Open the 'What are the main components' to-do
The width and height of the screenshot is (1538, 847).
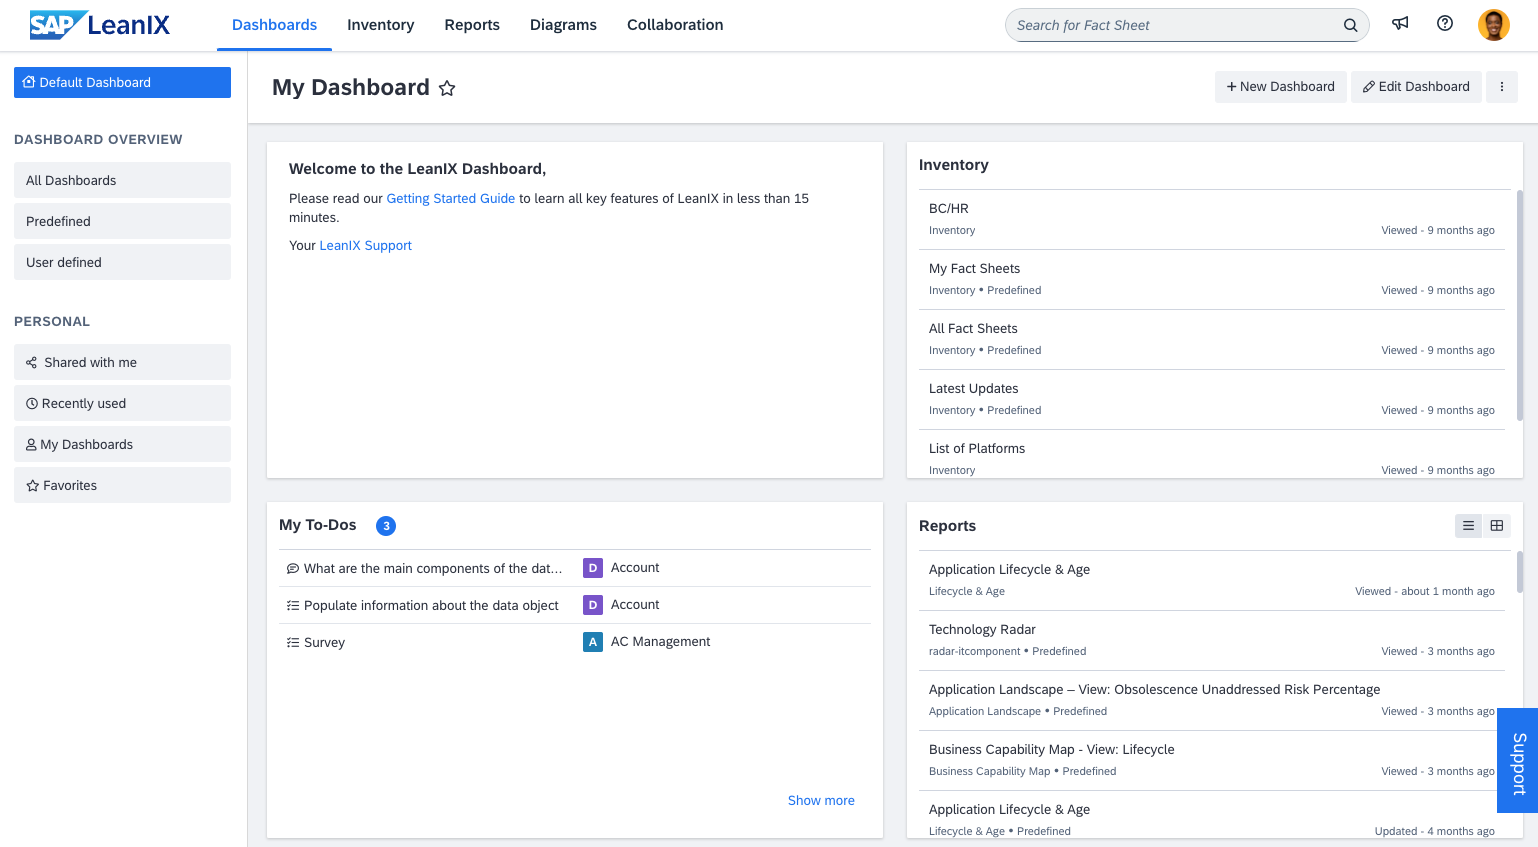coord(433,569)
